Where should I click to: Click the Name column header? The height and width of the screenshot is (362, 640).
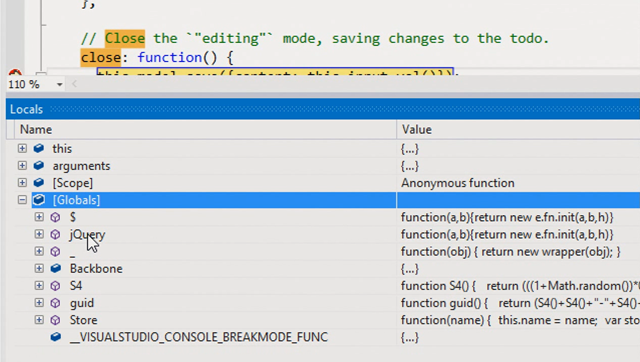click(x=205, y=130)
